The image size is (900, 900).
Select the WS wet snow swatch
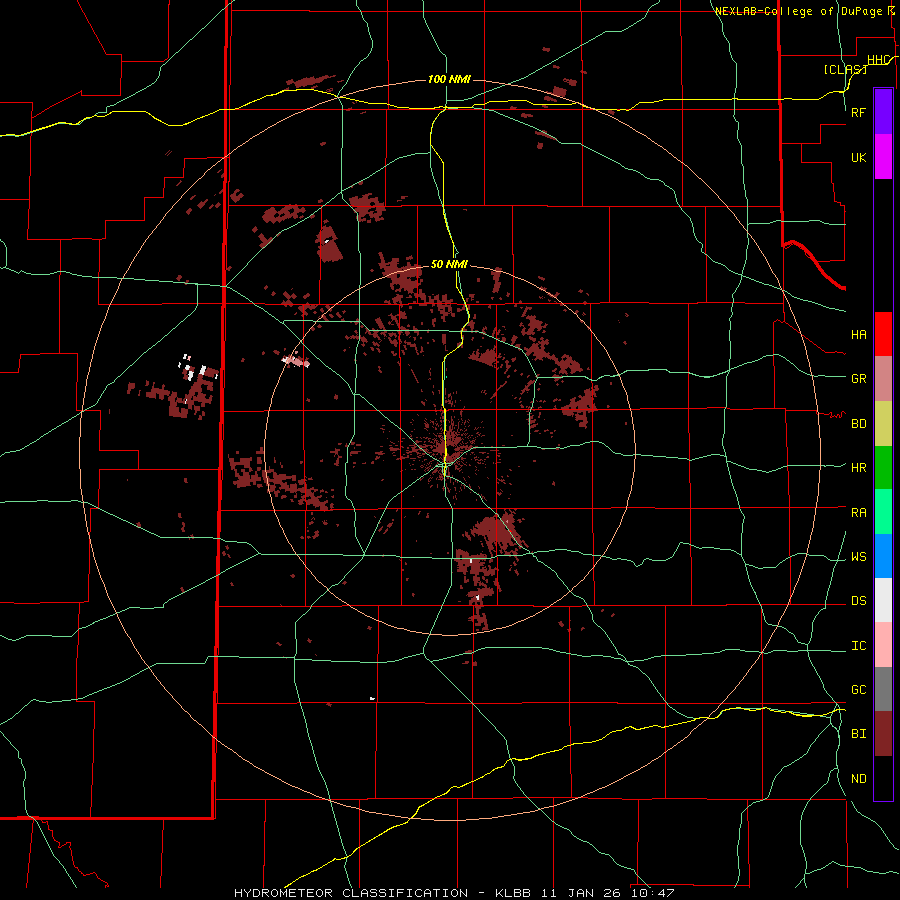[883, 556]
